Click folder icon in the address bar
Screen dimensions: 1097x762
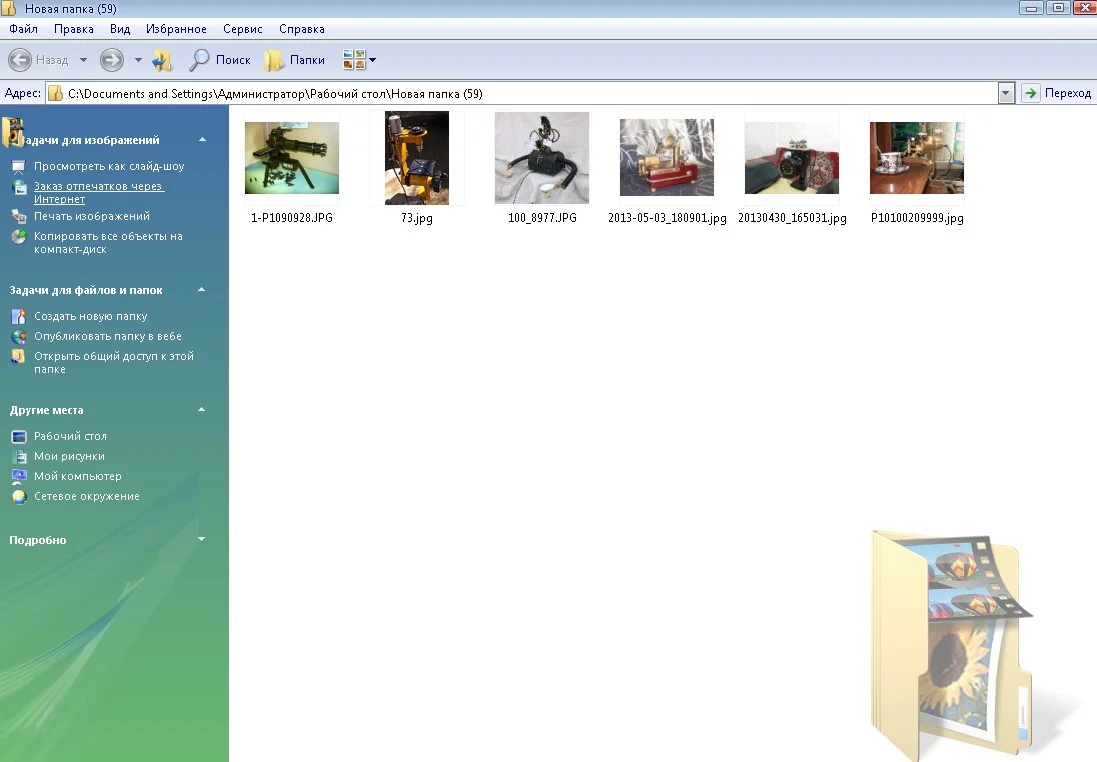pyautogui.click(x=56, y=93)
